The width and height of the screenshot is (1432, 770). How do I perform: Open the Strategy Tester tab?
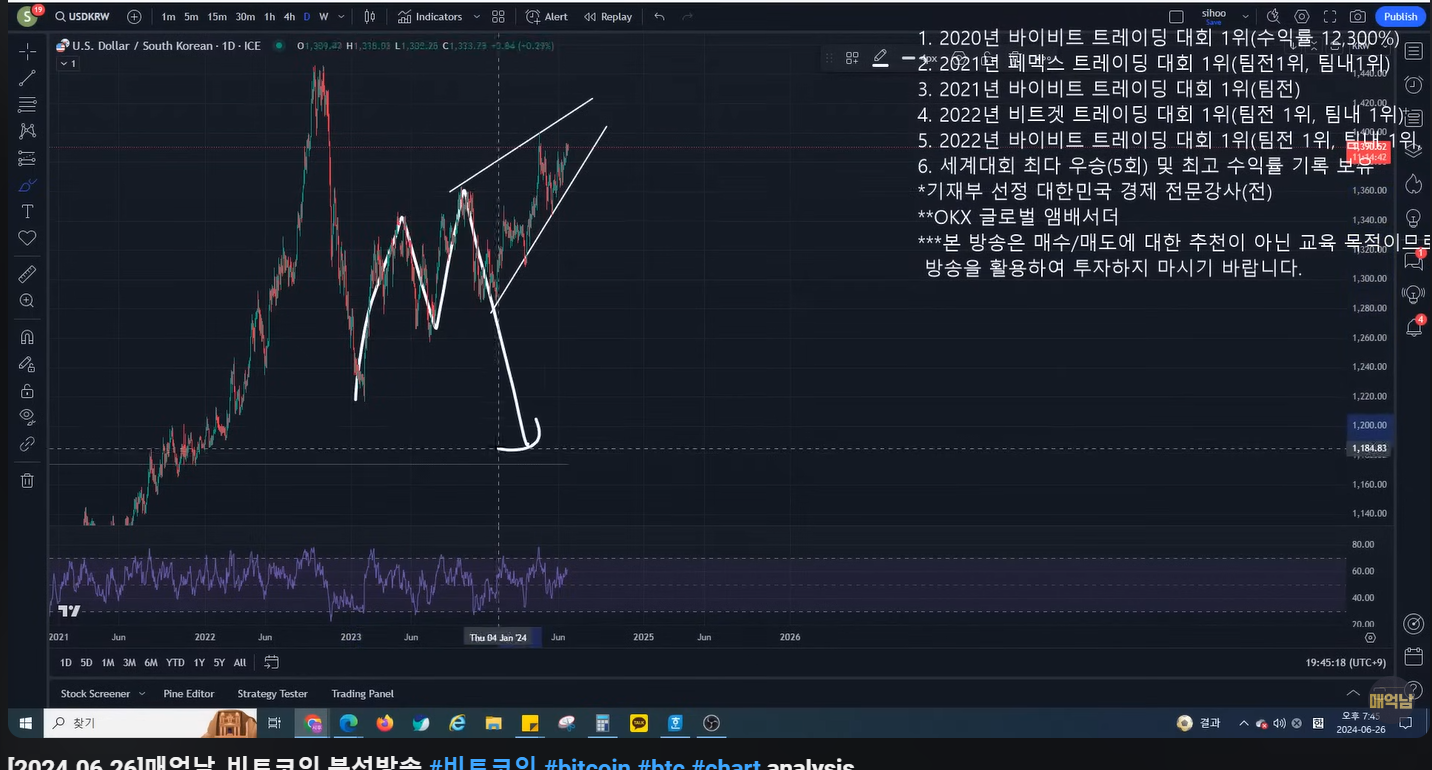[x=272, y=693]
